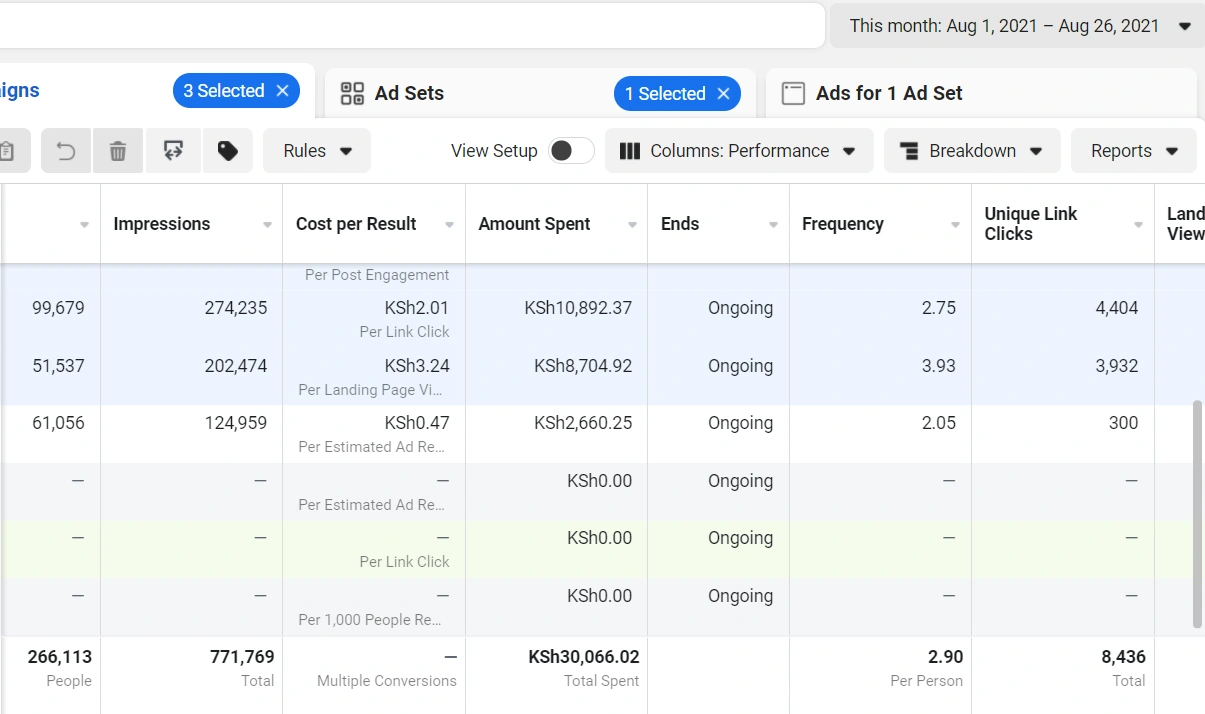
Task: Sort by Ends header
Action: tap(680, 224)
